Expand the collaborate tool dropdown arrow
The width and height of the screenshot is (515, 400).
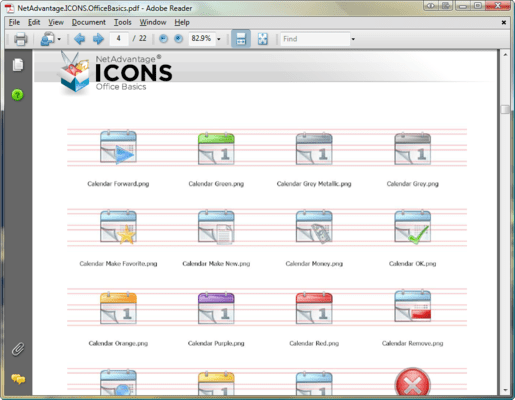point(59,39)
